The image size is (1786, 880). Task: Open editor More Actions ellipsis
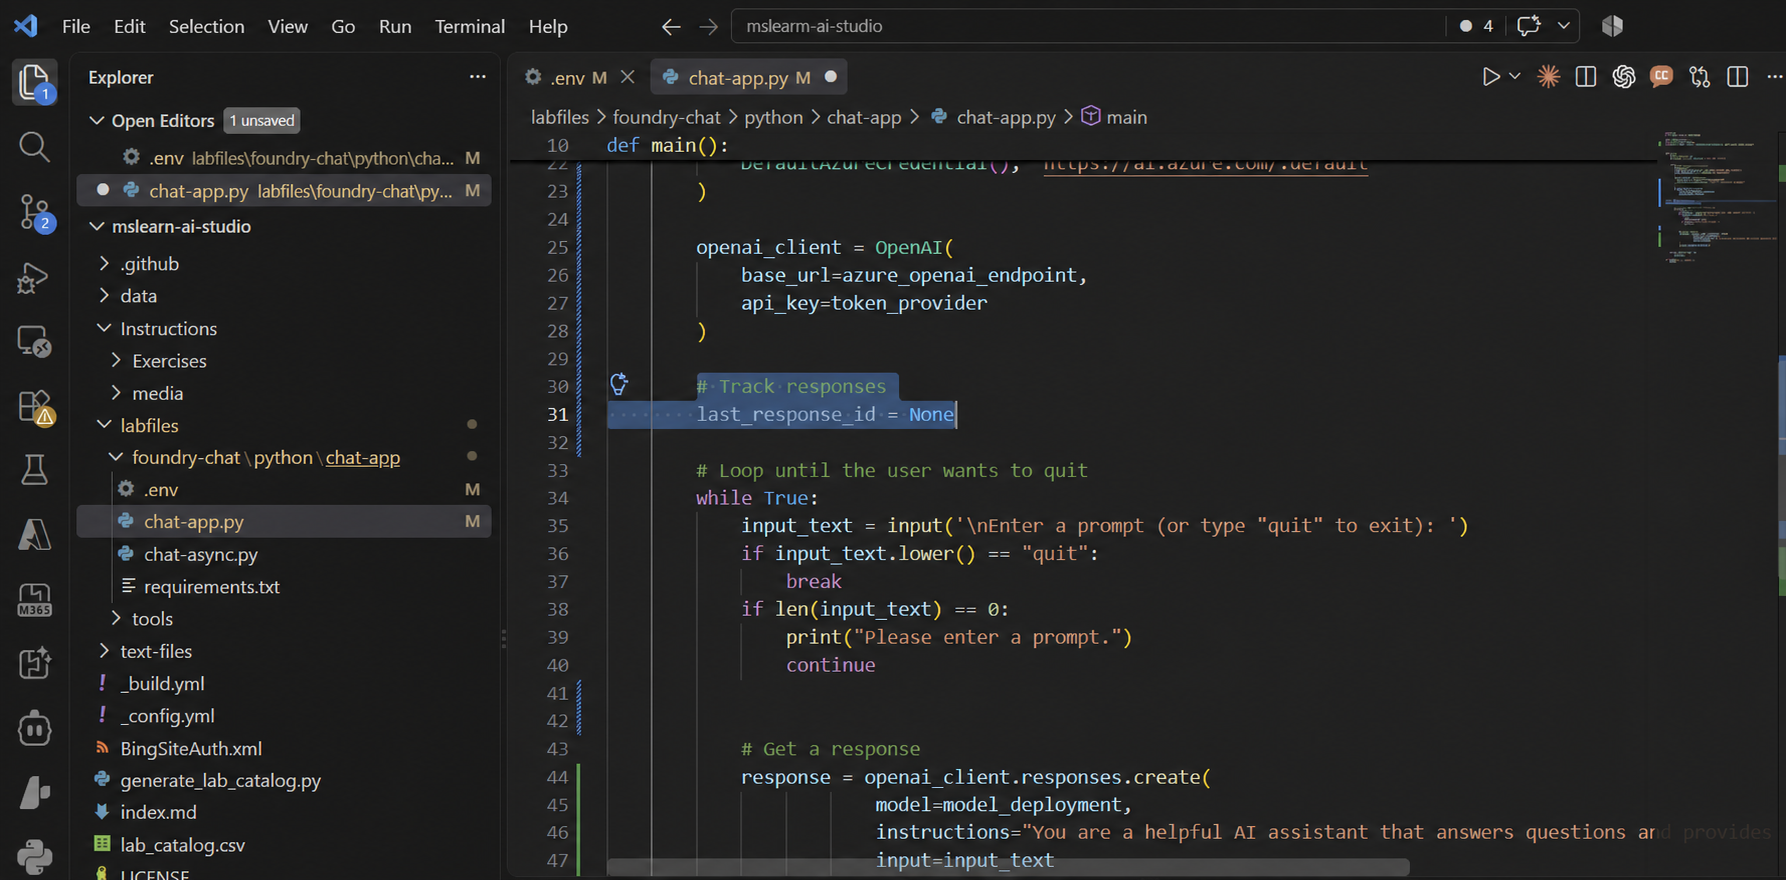pos(1774,77)
